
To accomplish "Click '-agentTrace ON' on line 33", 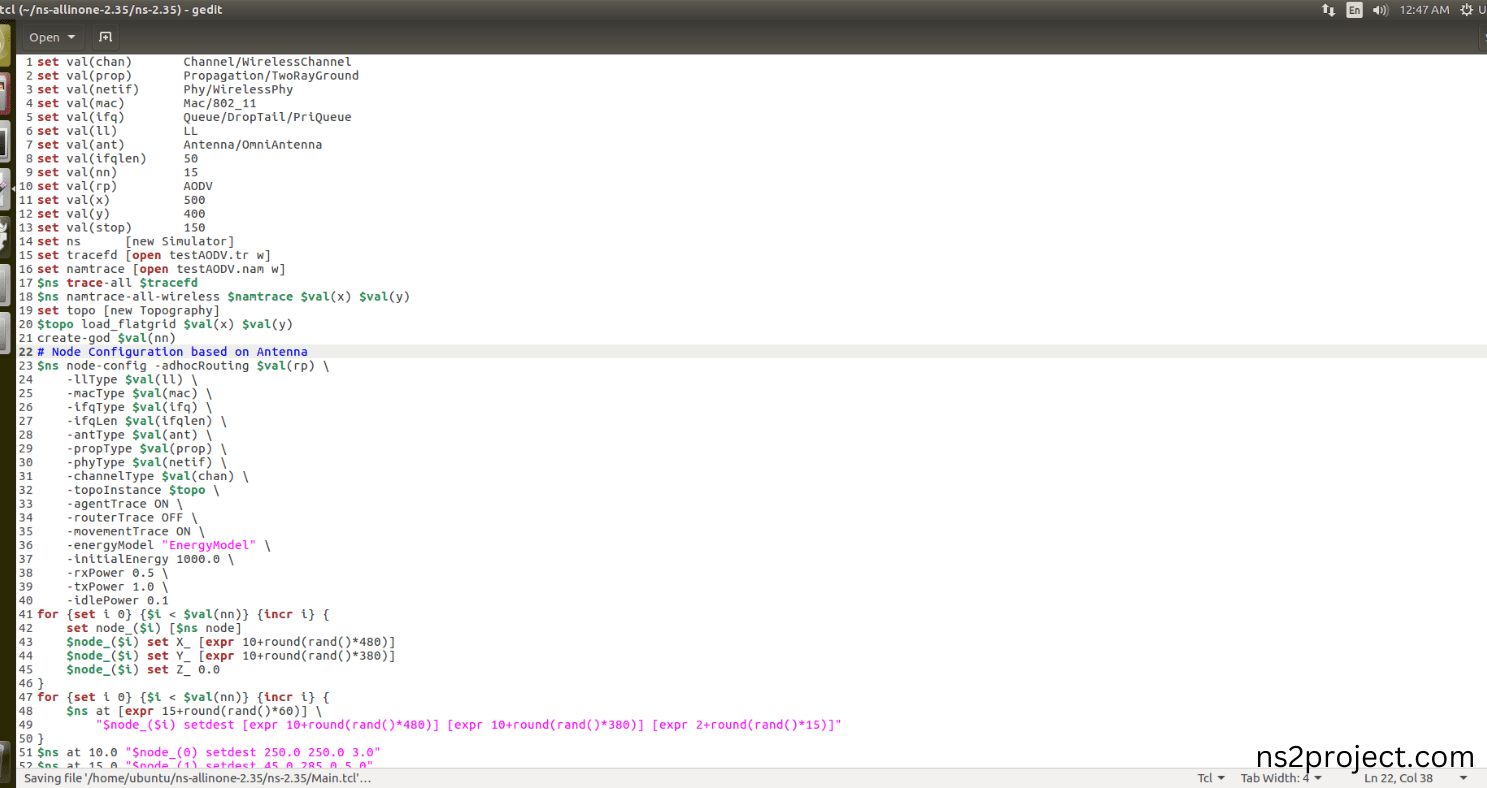I will [x=118, y=504].
